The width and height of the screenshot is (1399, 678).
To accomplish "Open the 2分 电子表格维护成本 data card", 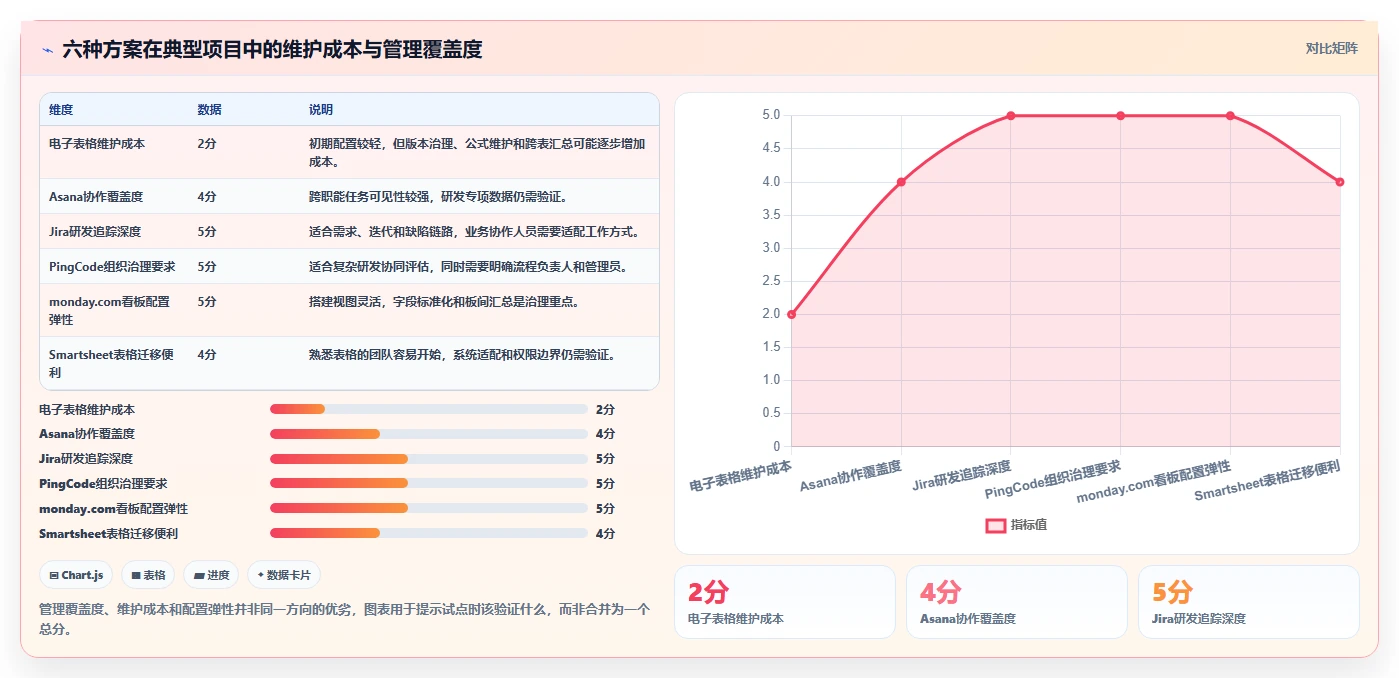I will pyautogui.click(x=785, y=602).
